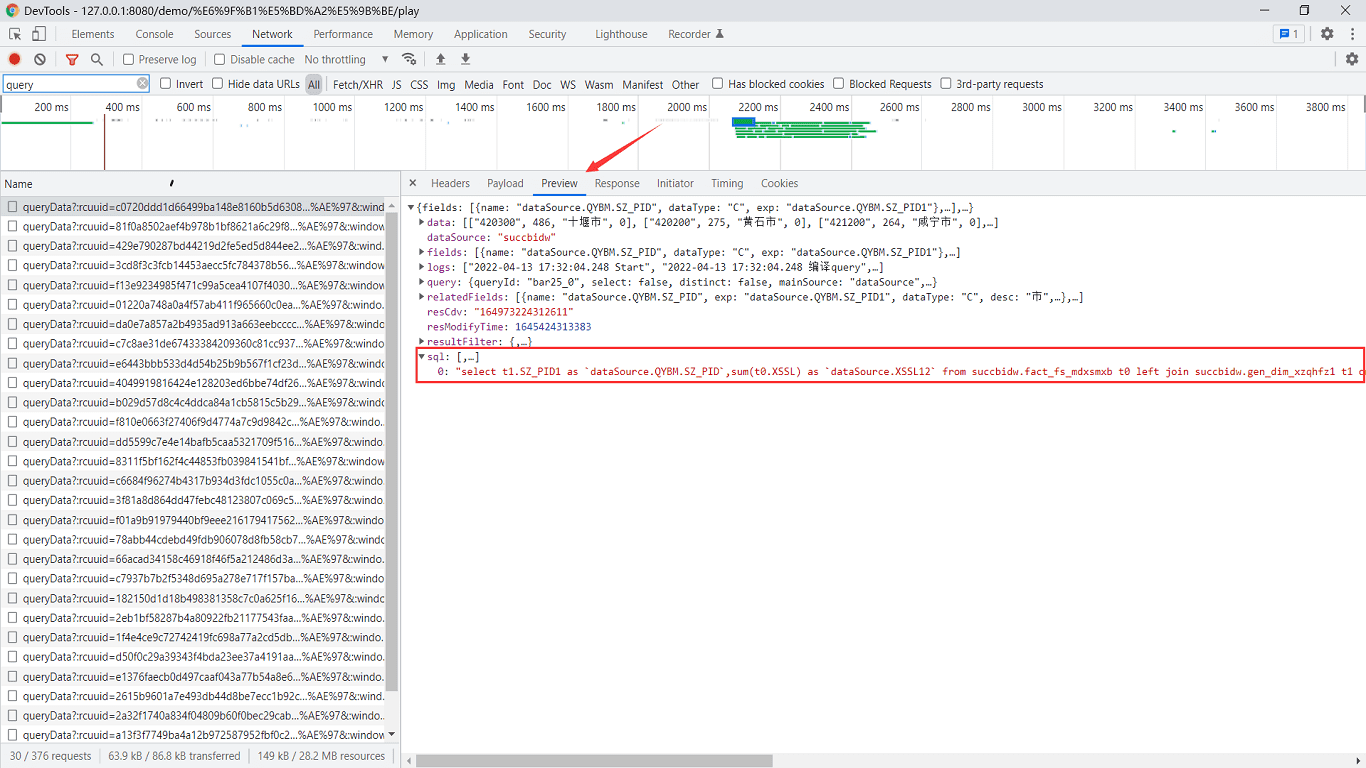
Task: Select the Fetch/XHR request type filter
Action: tap(357, 84)
